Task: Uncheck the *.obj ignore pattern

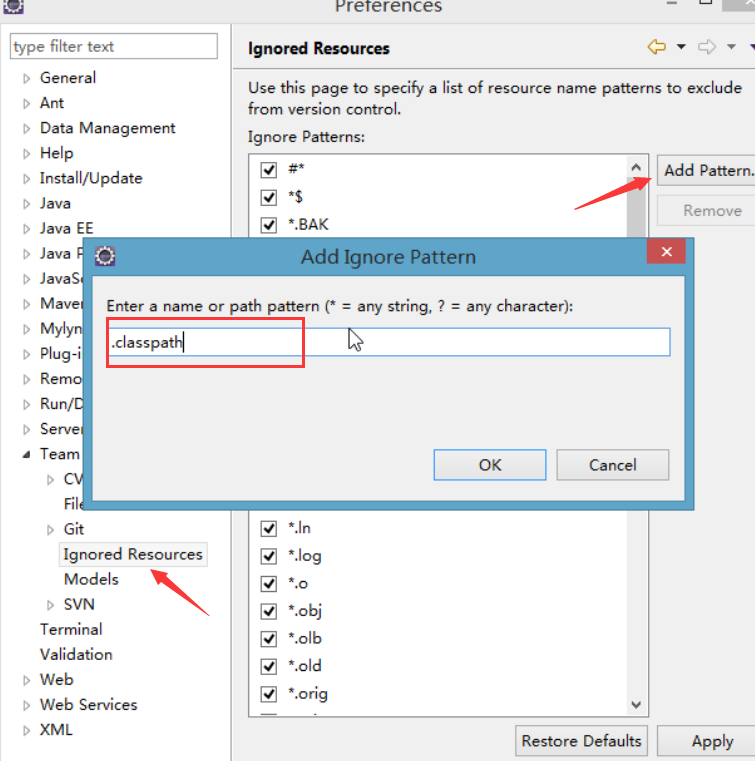Action: [268, 612]
